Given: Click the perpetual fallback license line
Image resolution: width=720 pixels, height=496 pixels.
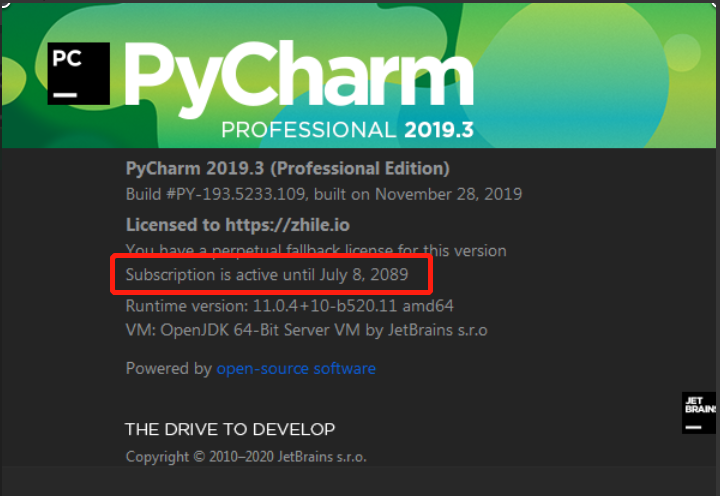Looking at the screenshot, I should coord(316,250).
